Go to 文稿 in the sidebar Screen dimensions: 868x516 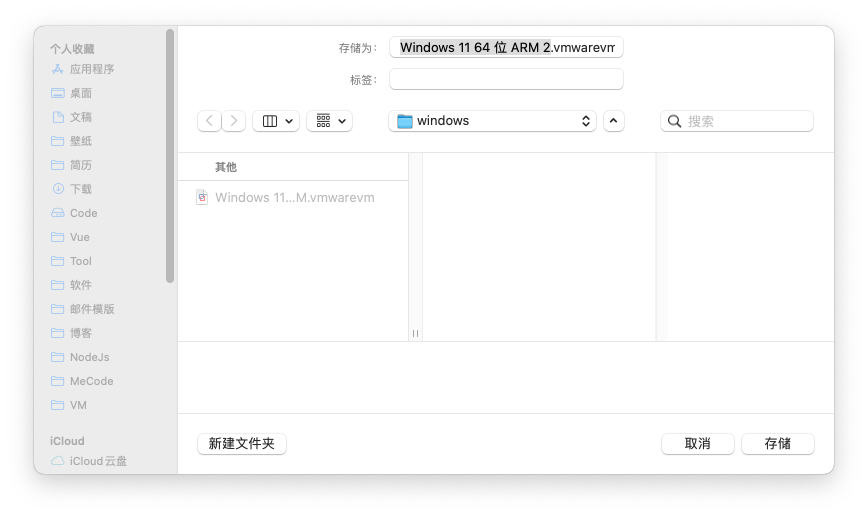(x=81, y=117)
